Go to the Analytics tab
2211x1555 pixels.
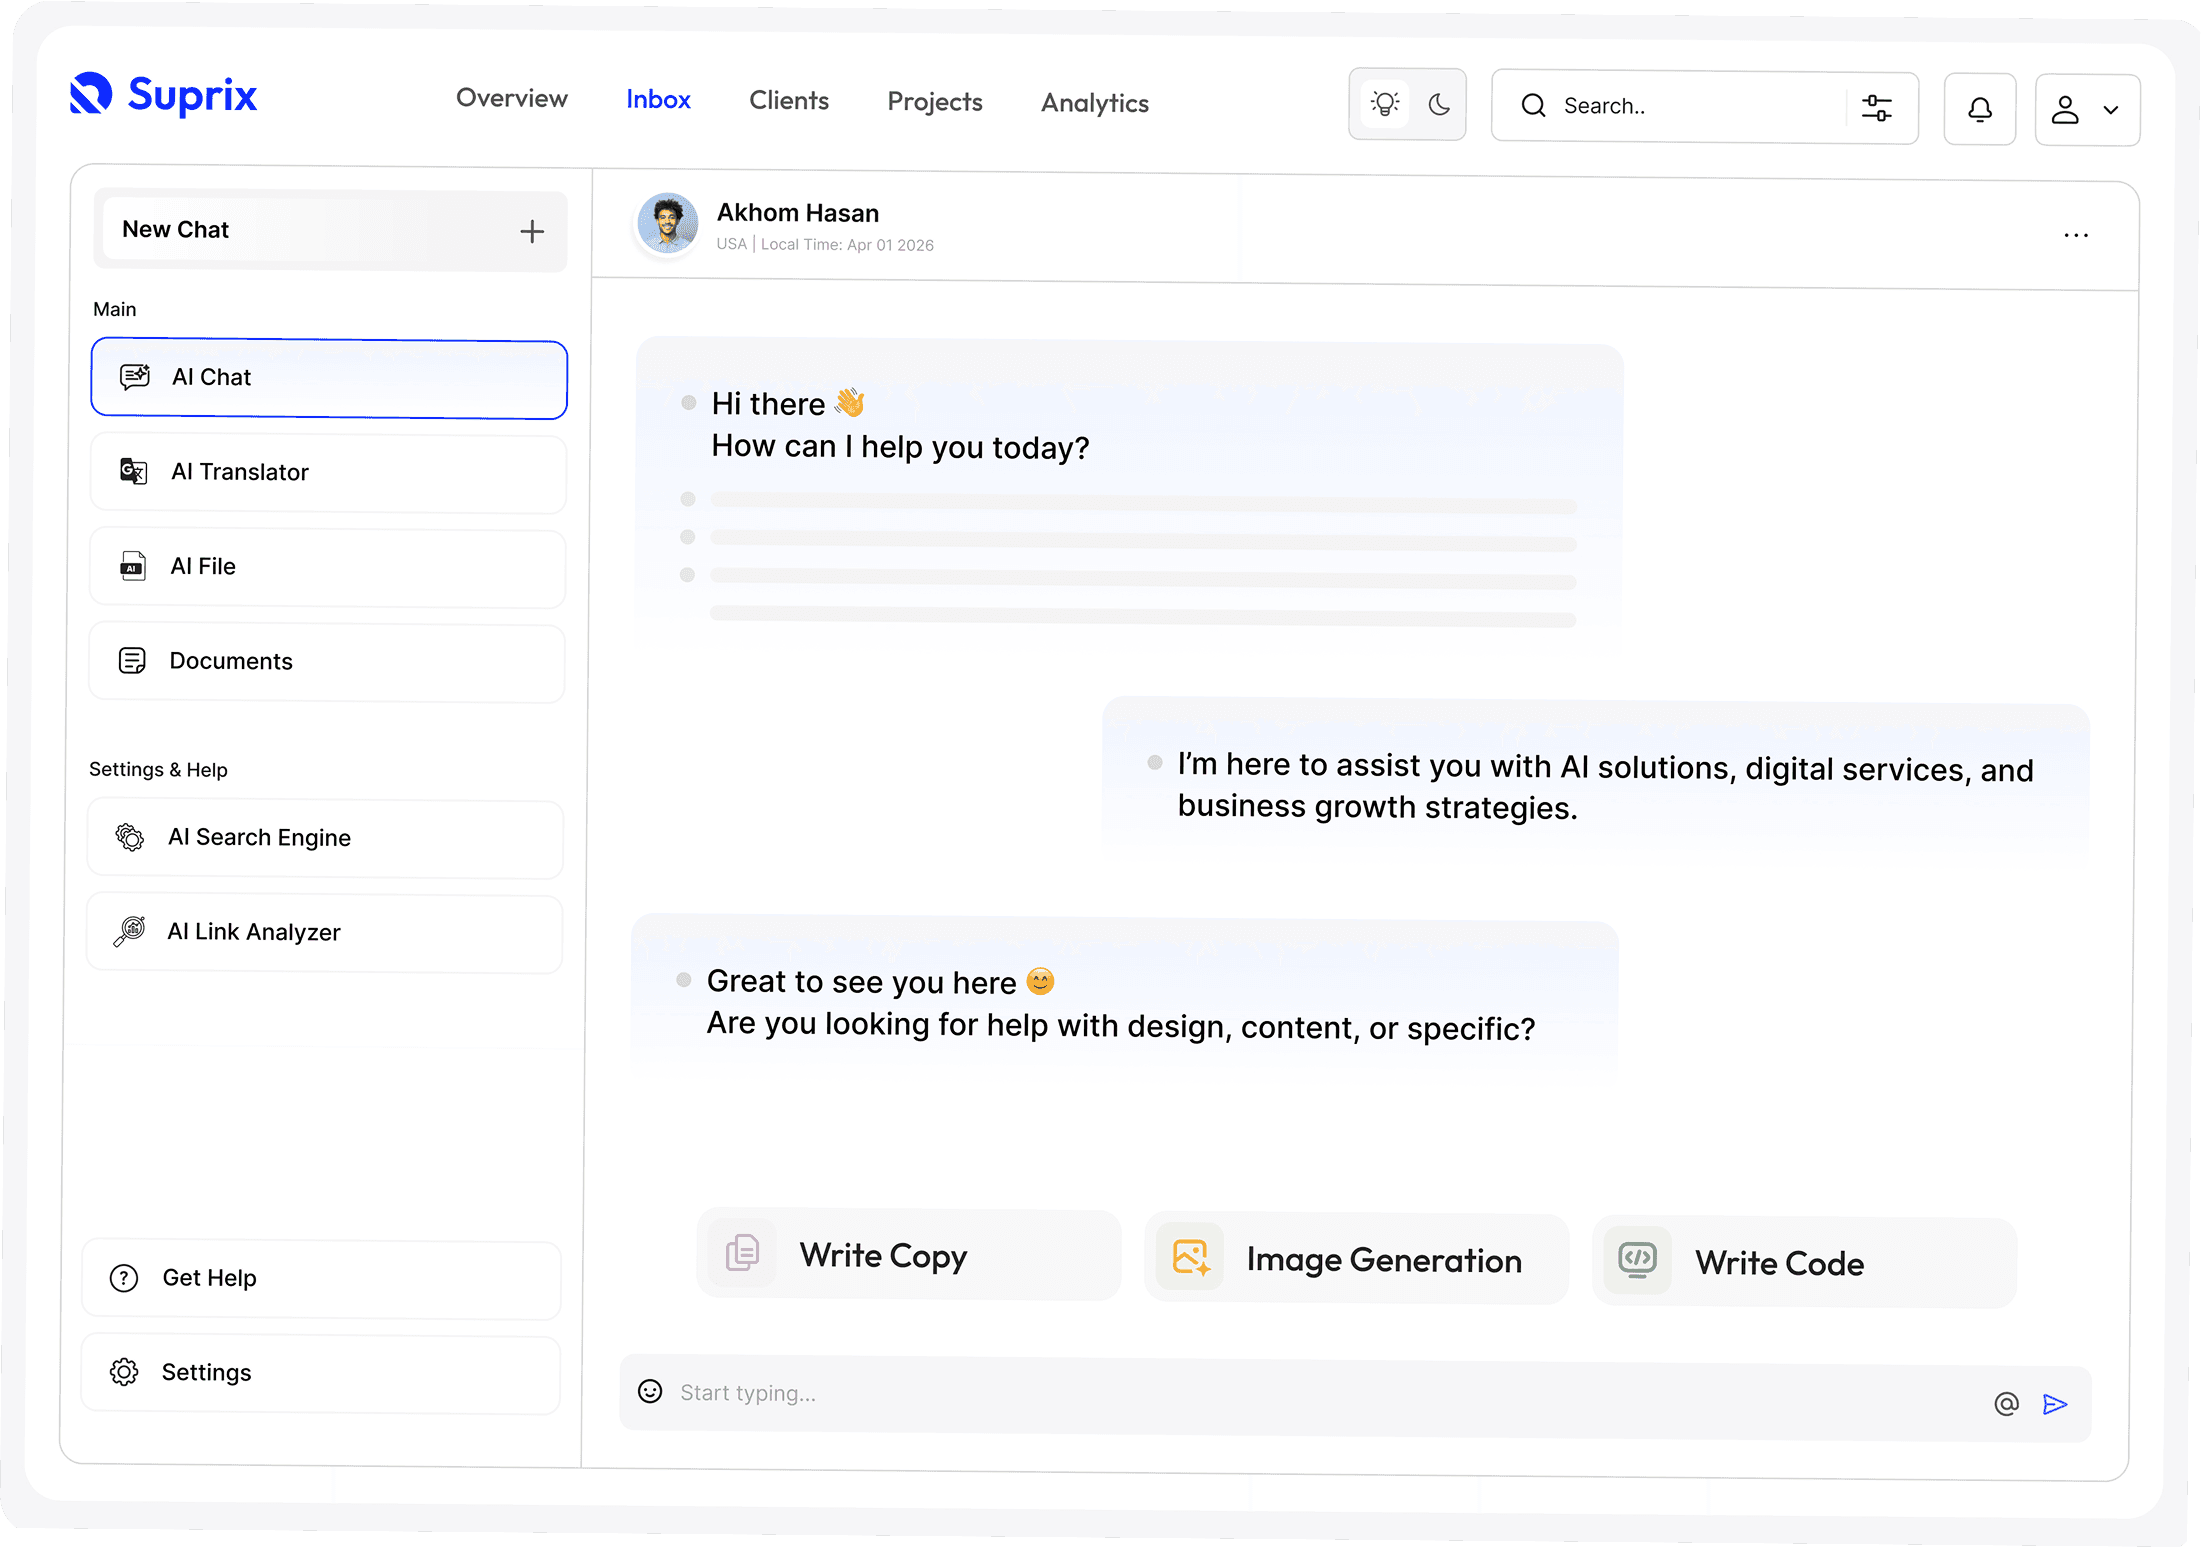[x=1095, y=103]
